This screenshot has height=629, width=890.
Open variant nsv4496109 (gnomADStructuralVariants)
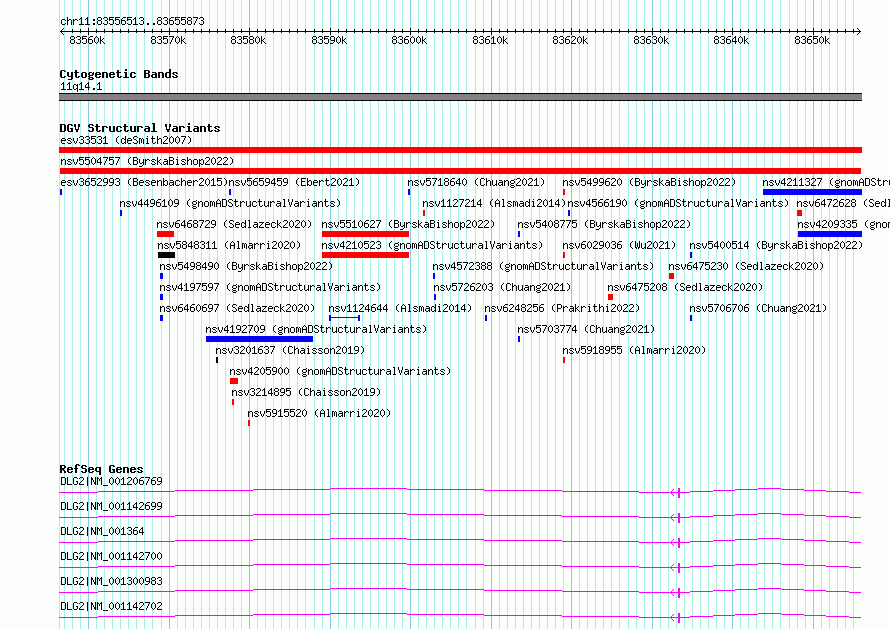point(230,203)
